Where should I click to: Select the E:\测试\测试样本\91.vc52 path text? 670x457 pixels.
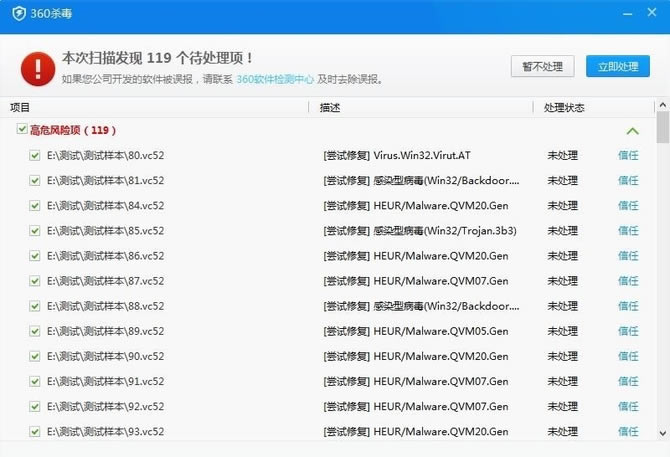(106, 381)
